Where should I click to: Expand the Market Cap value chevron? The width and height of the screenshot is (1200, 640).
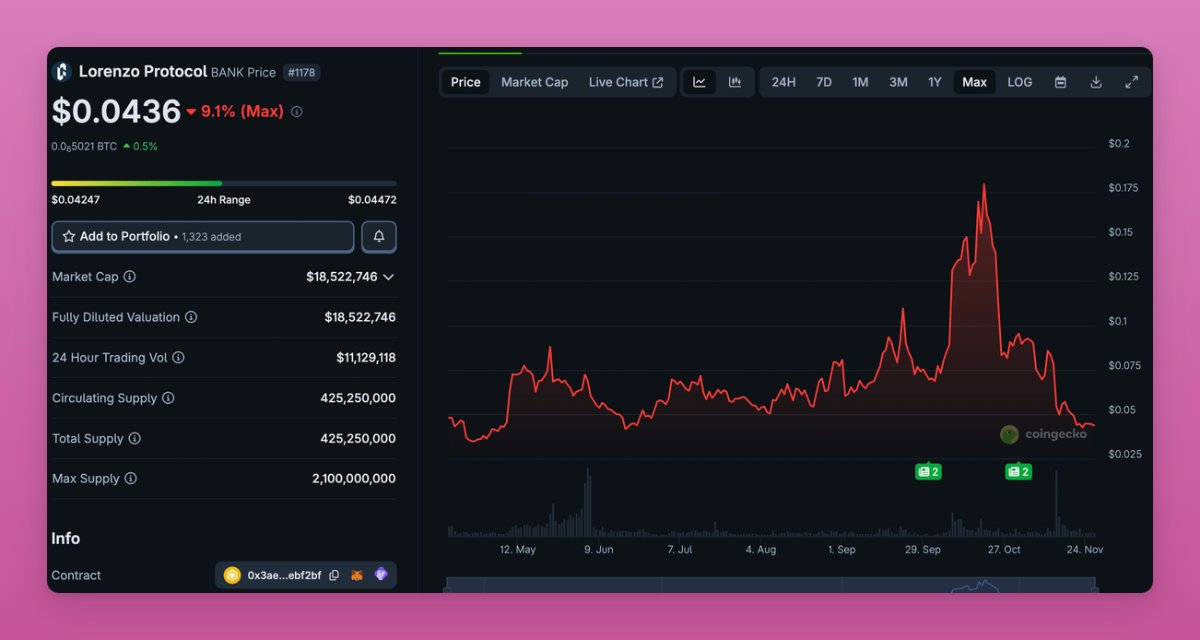tap(390, 277)
